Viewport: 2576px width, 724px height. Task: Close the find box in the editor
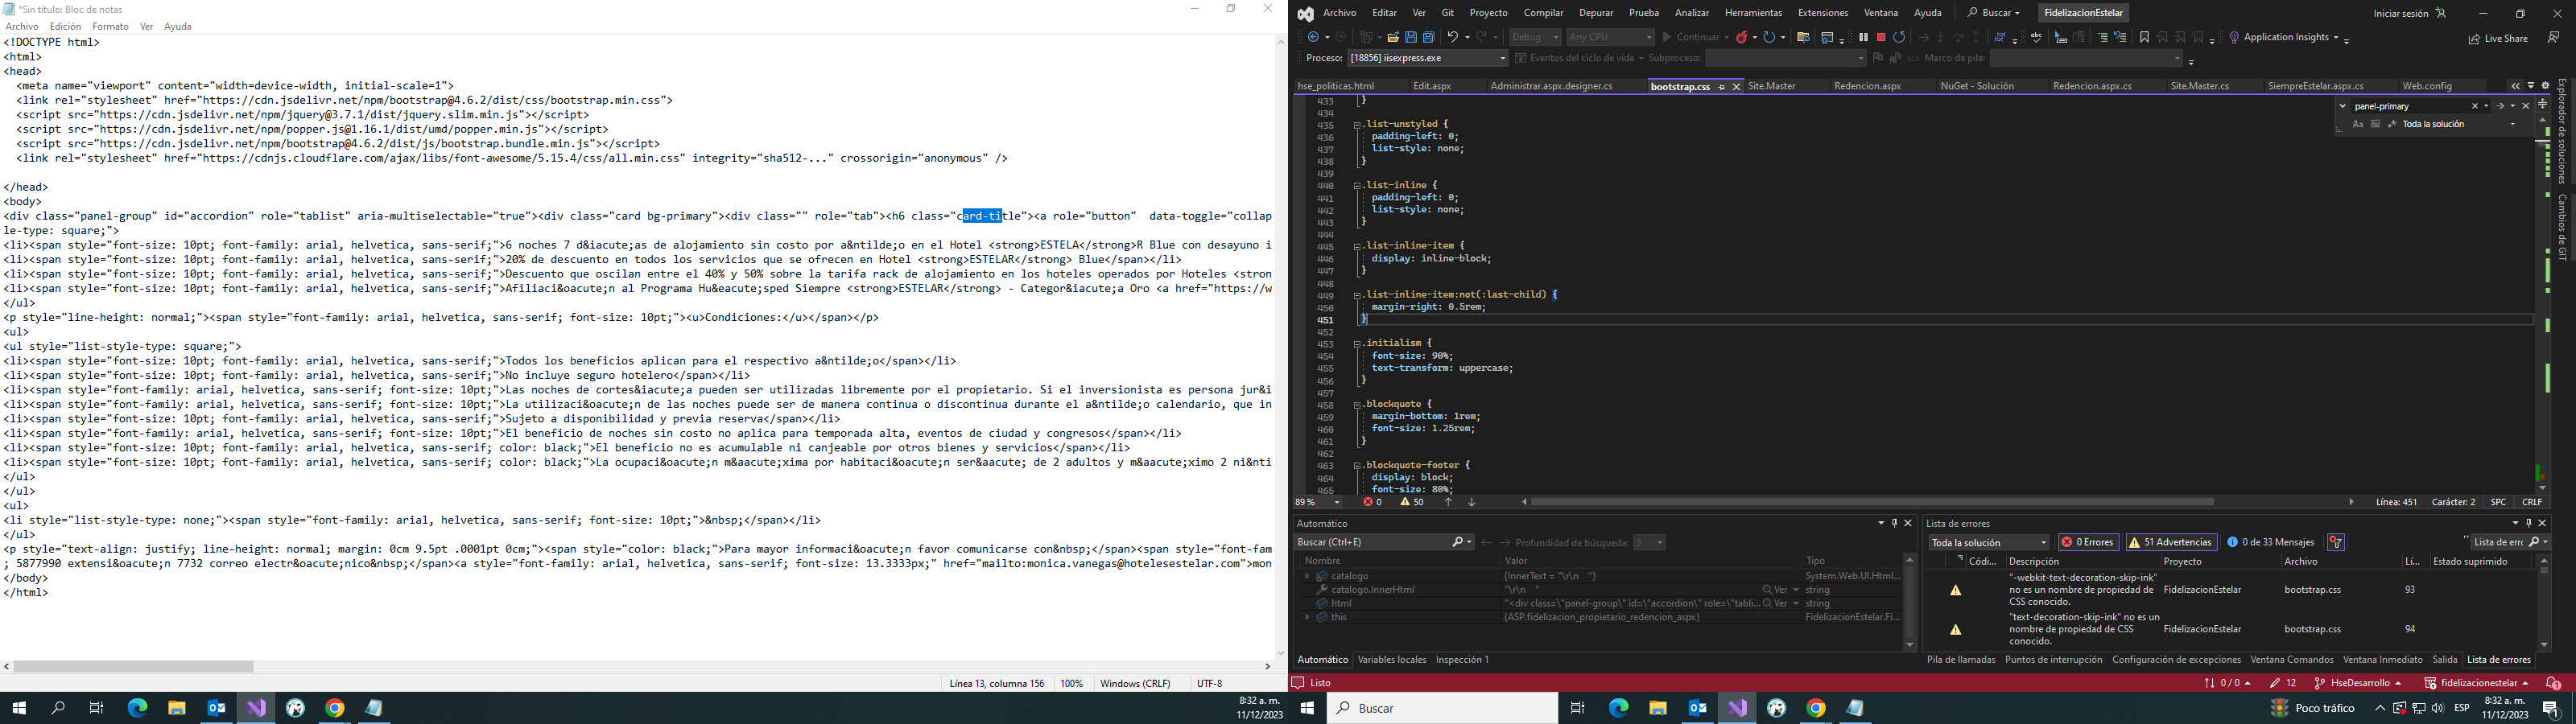pyautogui.click(x=2526, y=106)
